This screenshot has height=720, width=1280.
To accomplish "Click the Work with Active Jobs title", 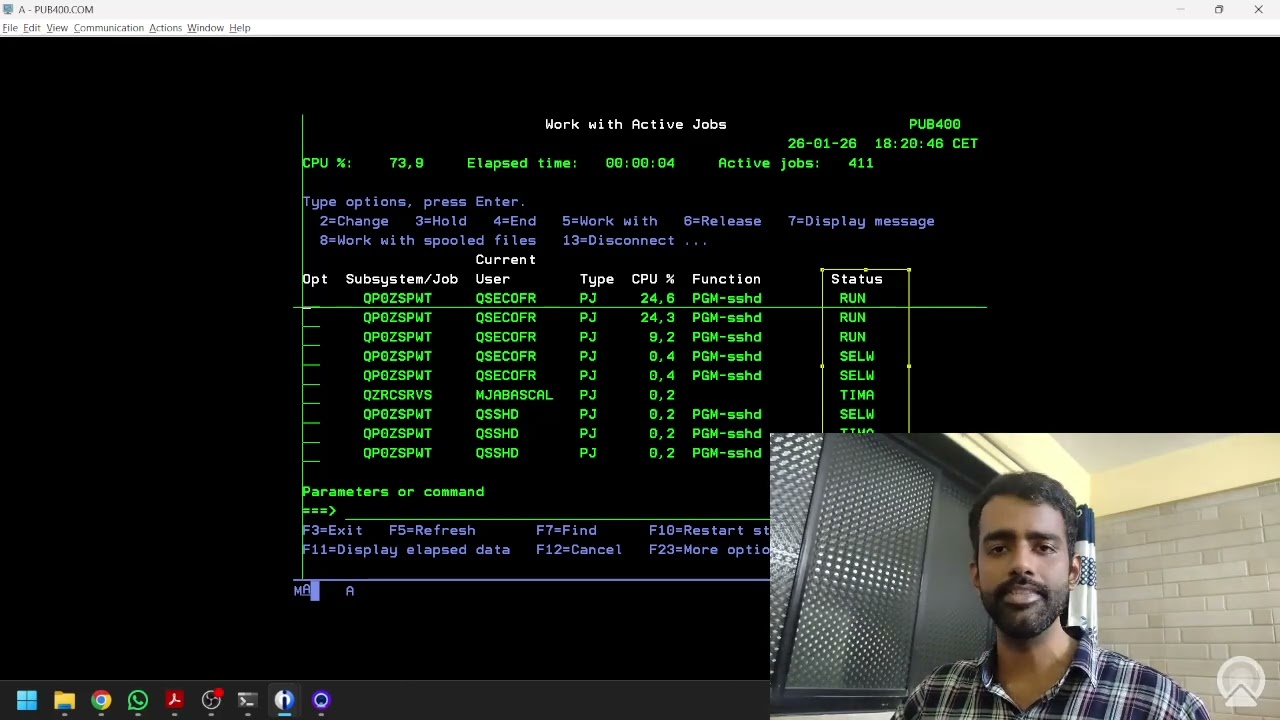I will pyautogui.click(x=636, y=124).
